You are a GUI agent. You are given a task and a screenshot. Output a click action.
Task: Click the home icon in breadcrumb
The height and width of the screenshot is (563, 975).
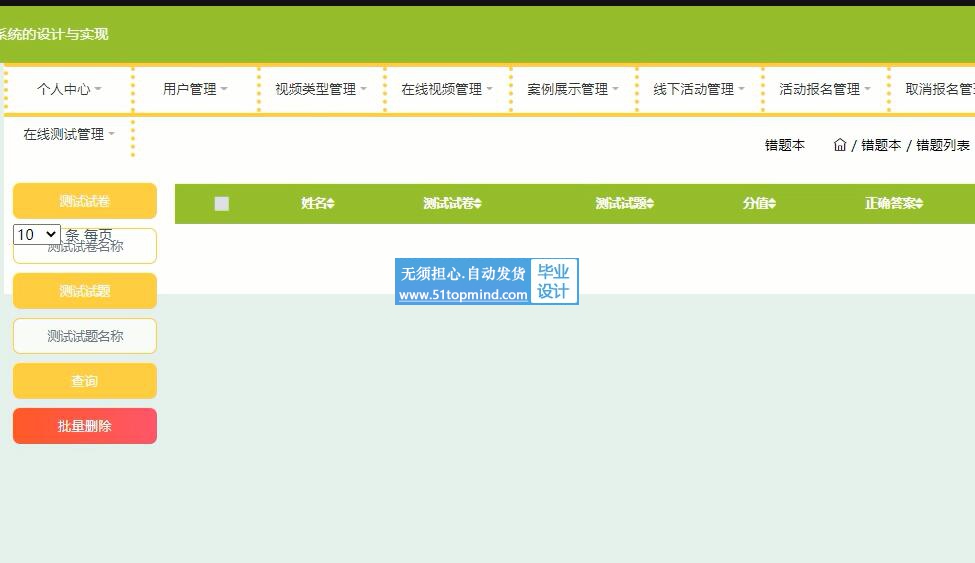tap(840, 145)
